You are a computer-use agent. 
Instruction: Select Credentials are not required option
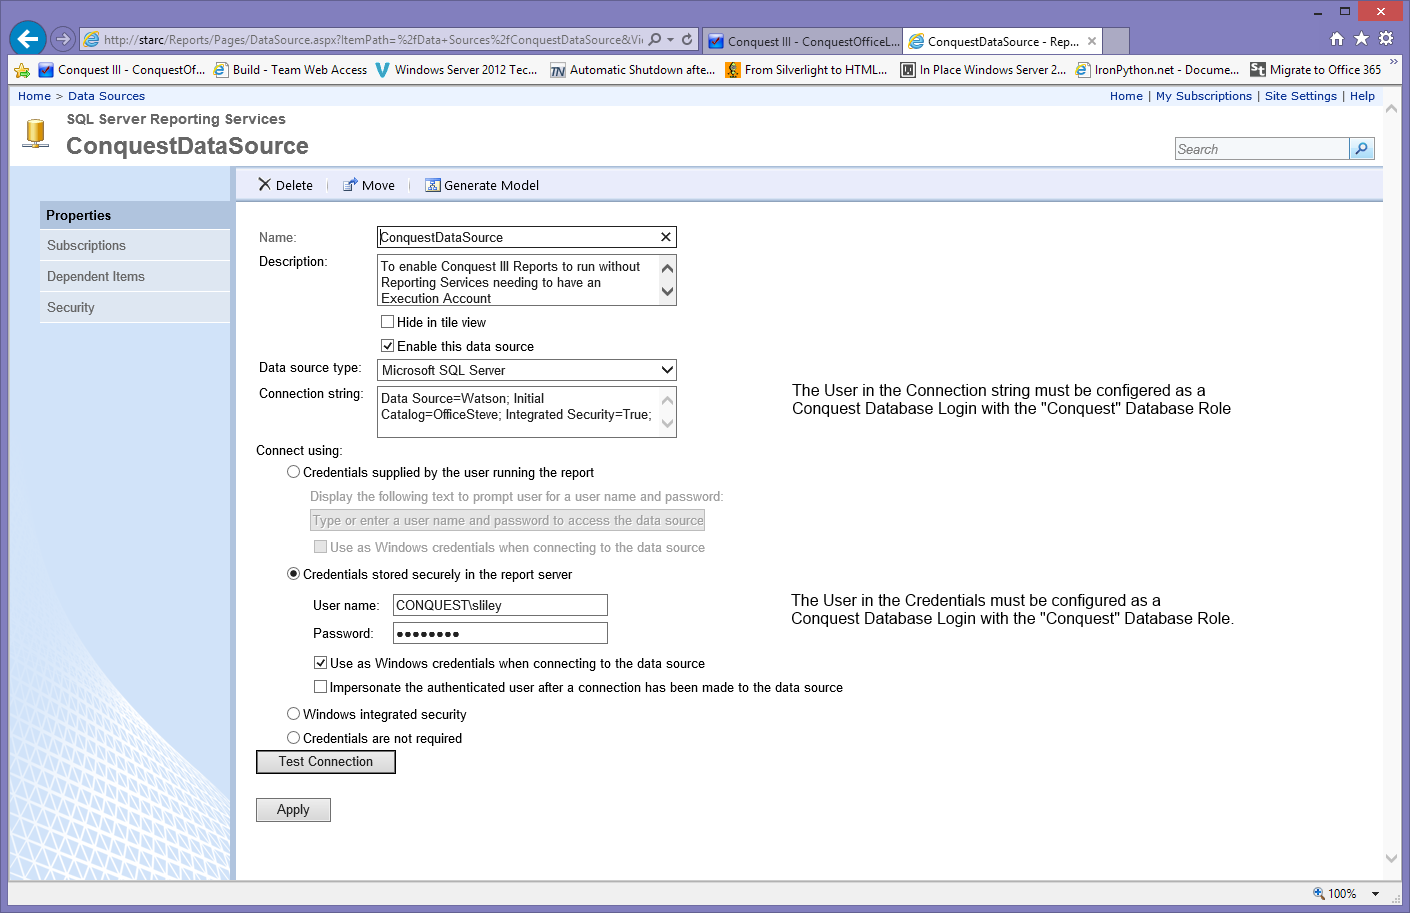[x=293, y=738]
